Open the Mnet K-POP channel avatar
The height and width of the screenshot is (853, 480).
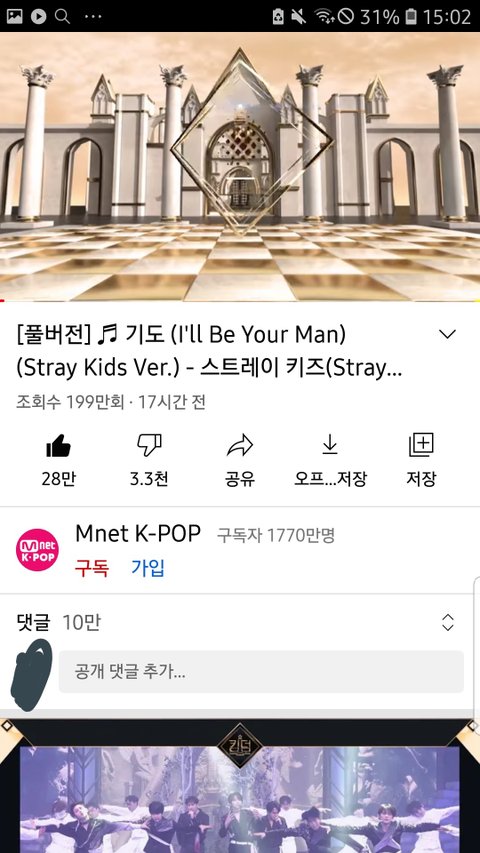point(37,549)
